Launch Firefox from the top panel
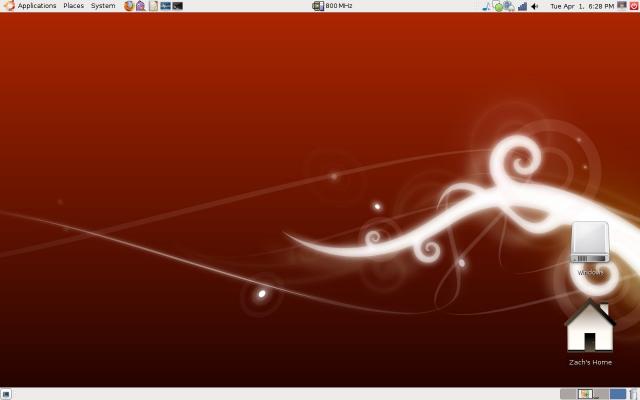640x400 pixels. click(129, 6)
